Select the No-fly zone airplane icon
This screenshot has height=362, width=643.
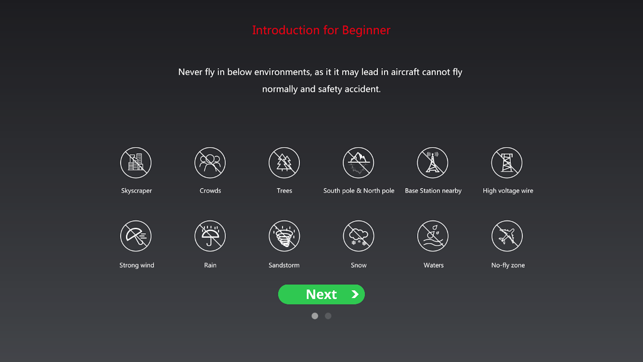pos(507,236)
